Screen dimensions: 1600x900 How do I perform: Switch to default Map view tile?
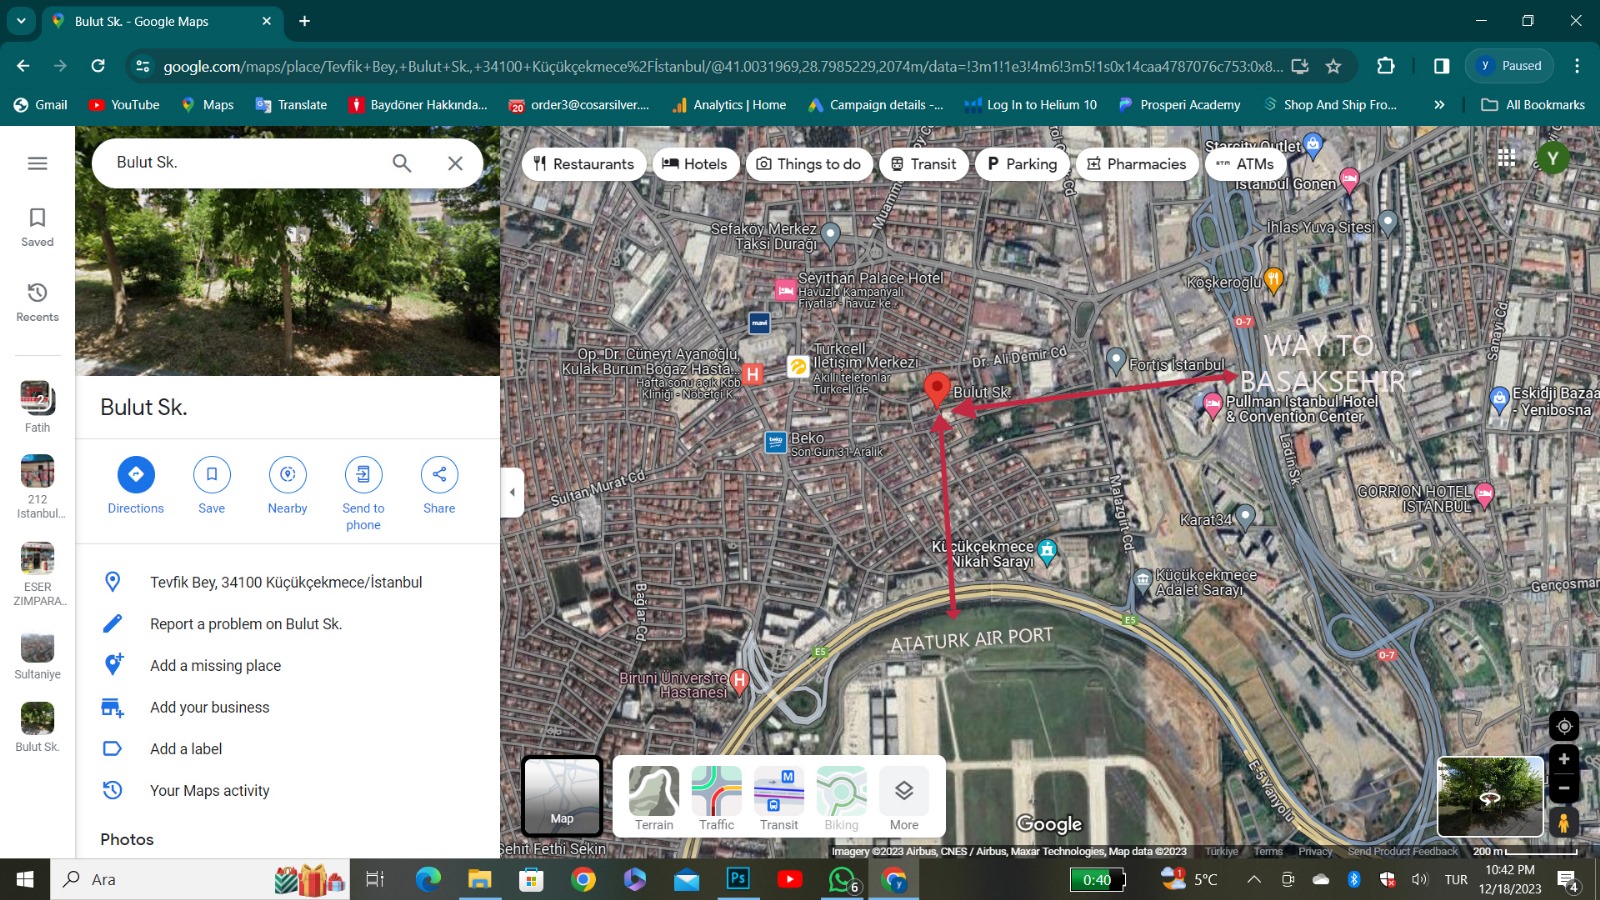pyautogui.click(x=562, y=796)
